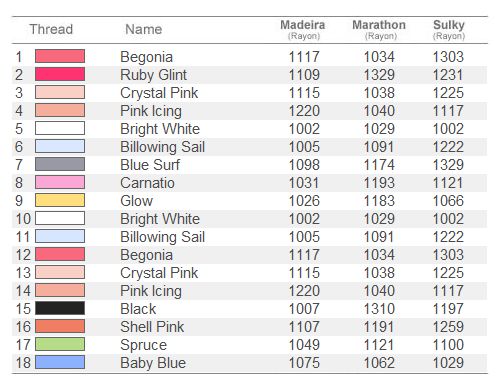Select the yellow Glow swatch

60,200
